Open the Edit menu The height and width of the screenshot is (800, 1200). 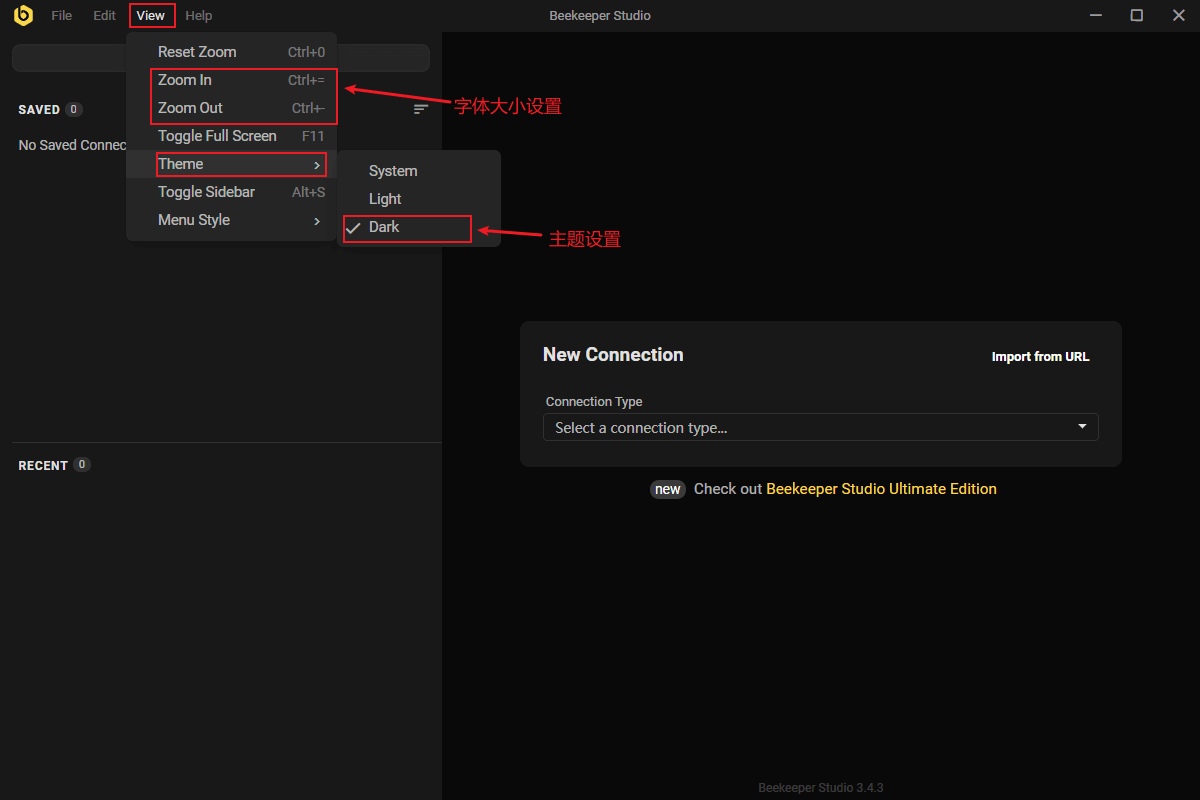point(105,15)
